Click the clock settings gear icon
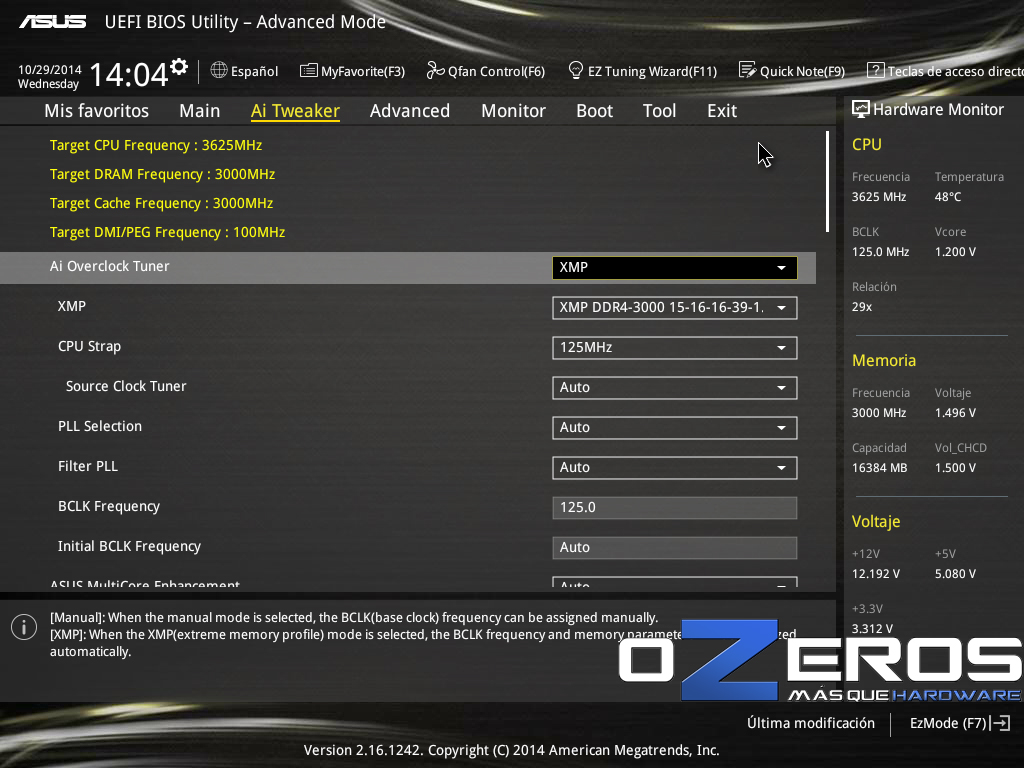The image size is (1024, 768). click(179, 67)
